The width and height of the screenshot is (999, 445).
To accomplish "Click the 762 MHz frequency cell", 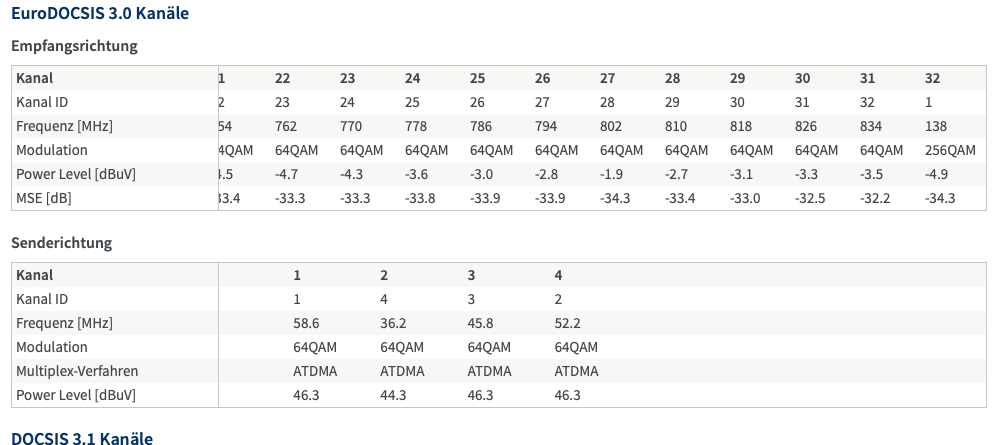I will tap(286, 126).
